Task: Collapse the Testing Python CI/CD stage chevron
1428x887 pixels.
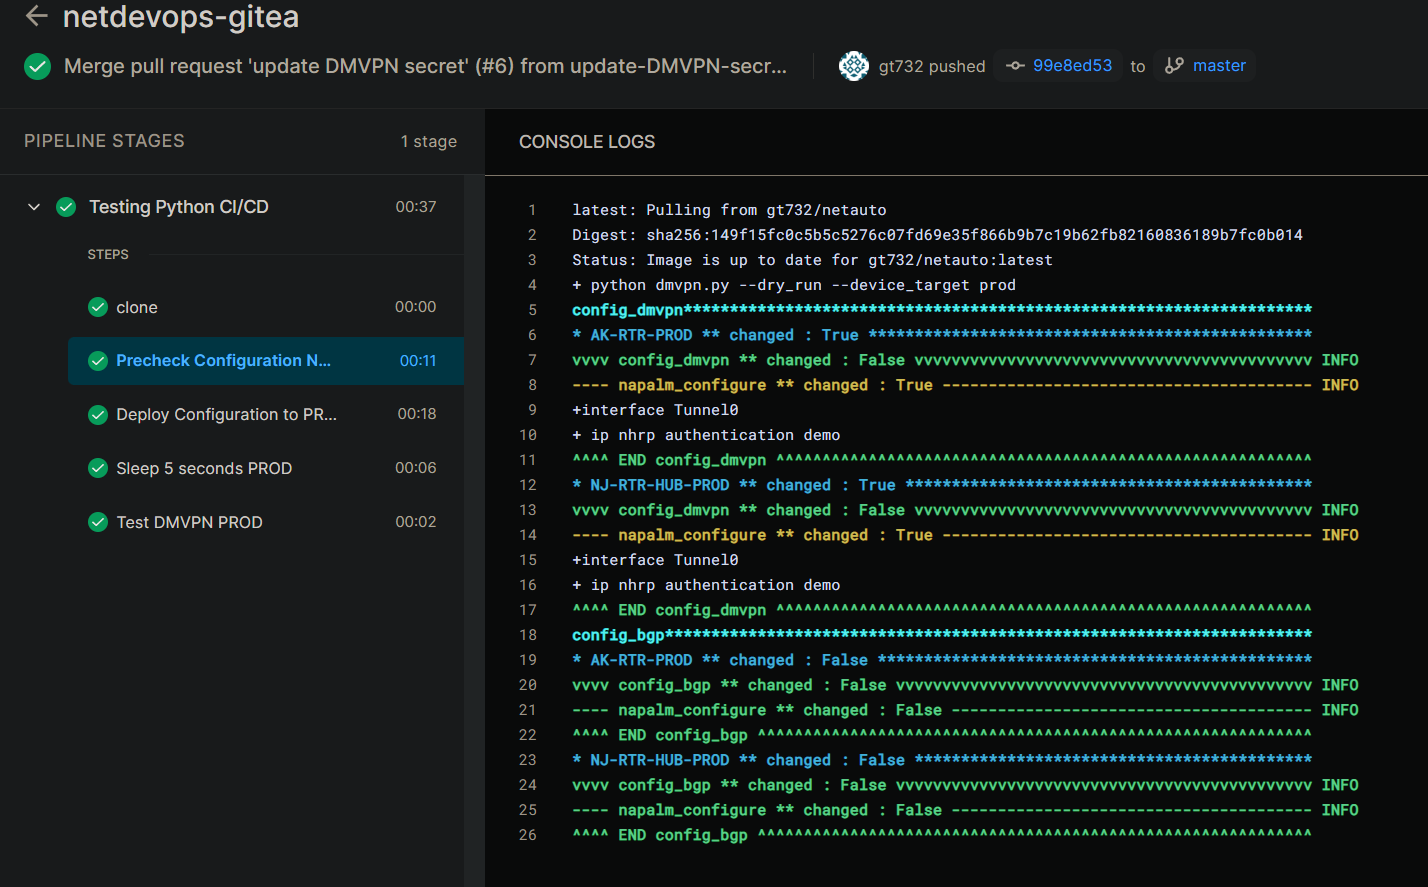Action: 34,207
